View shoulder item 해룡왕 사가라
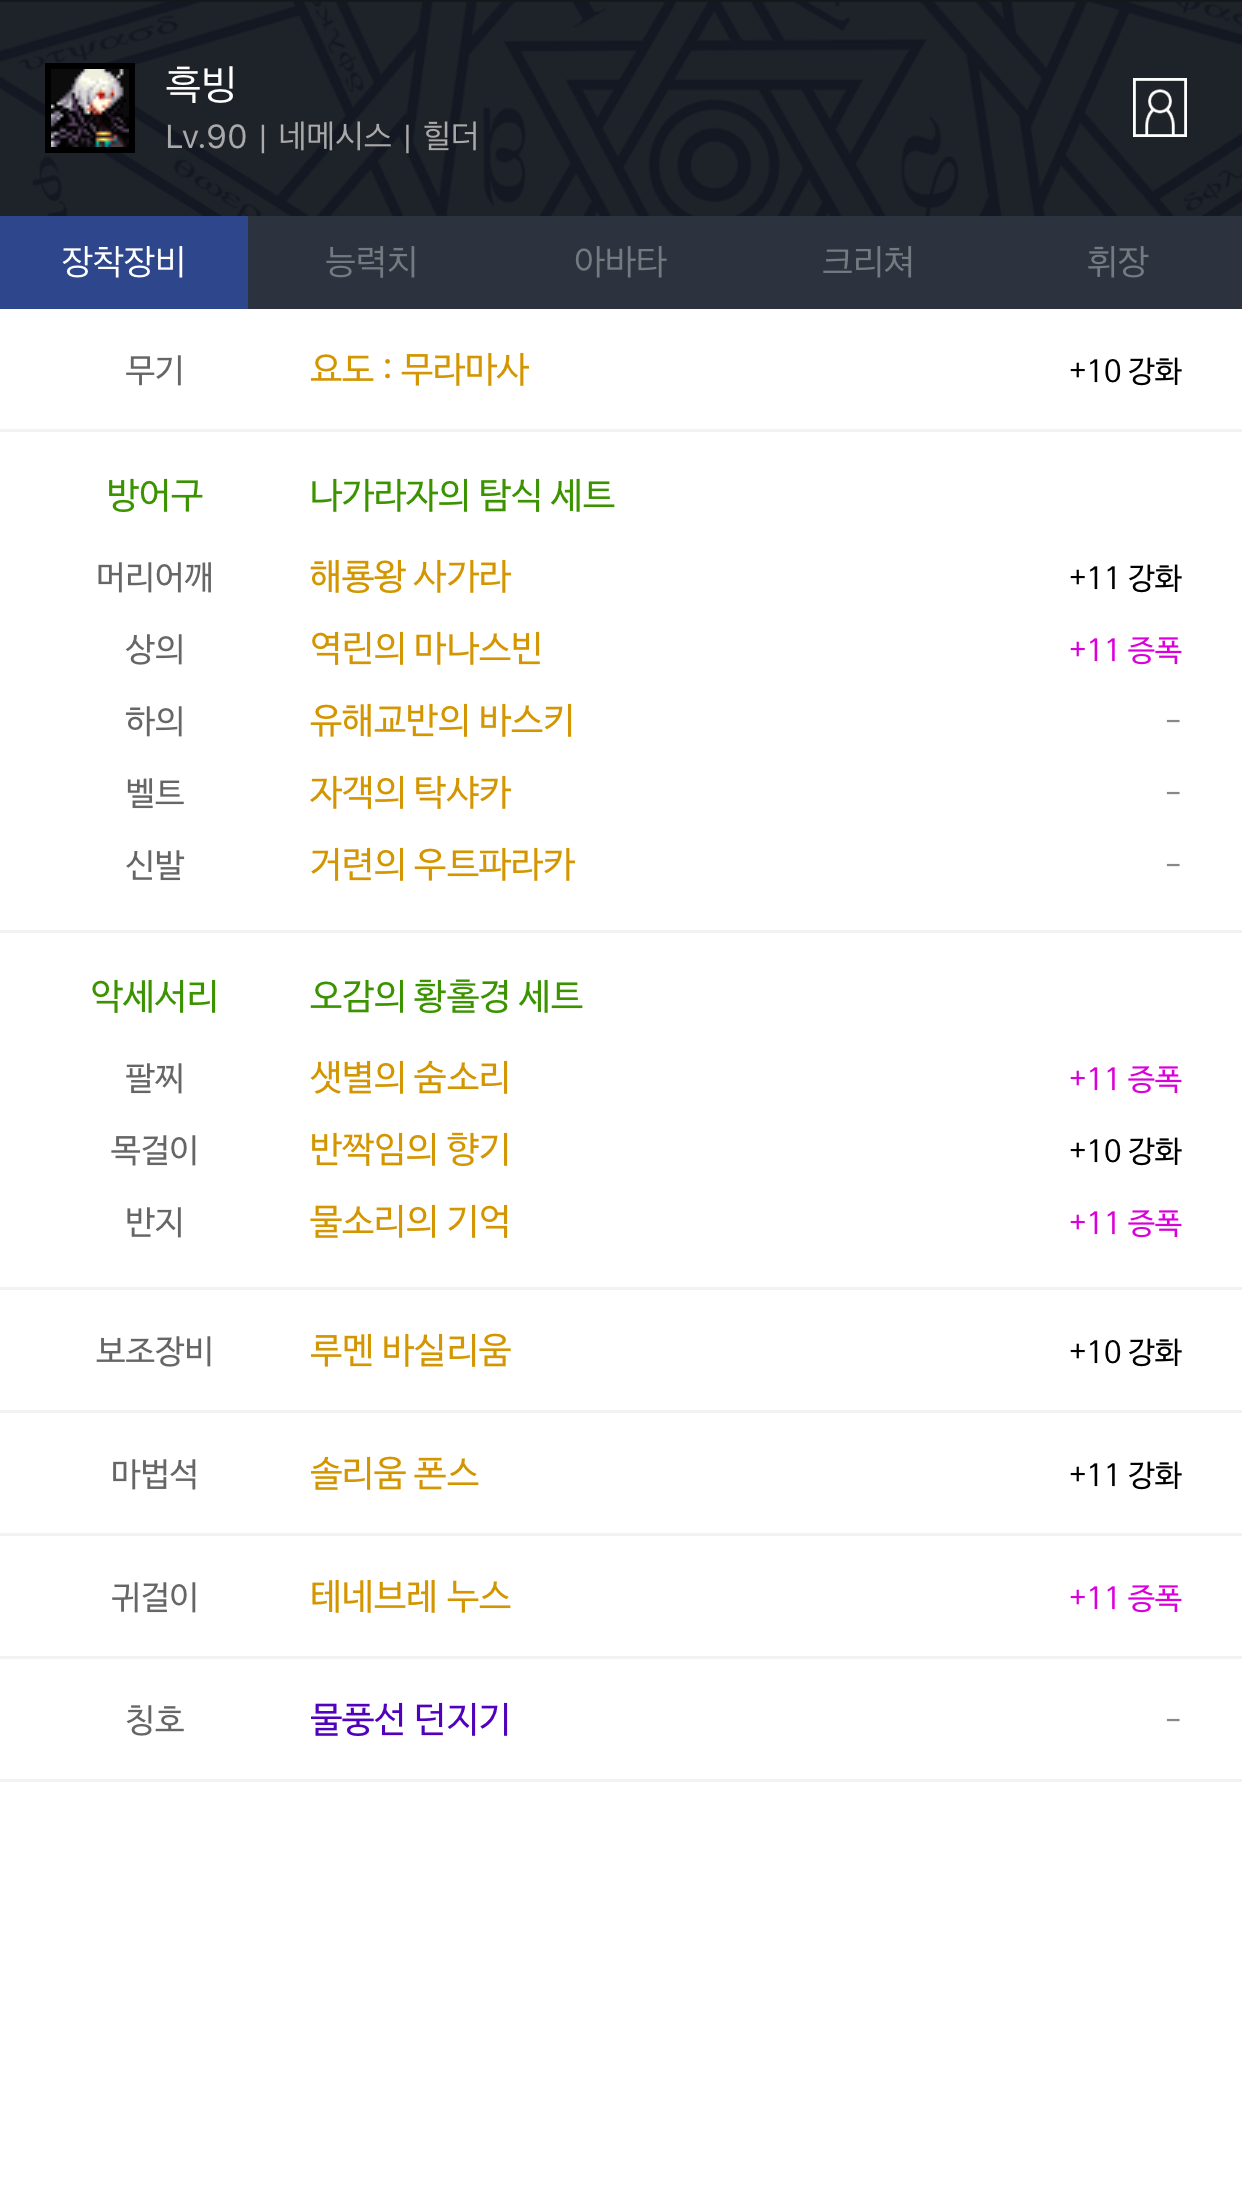Screen dimensions: 1242x2208 click(410, 576)
